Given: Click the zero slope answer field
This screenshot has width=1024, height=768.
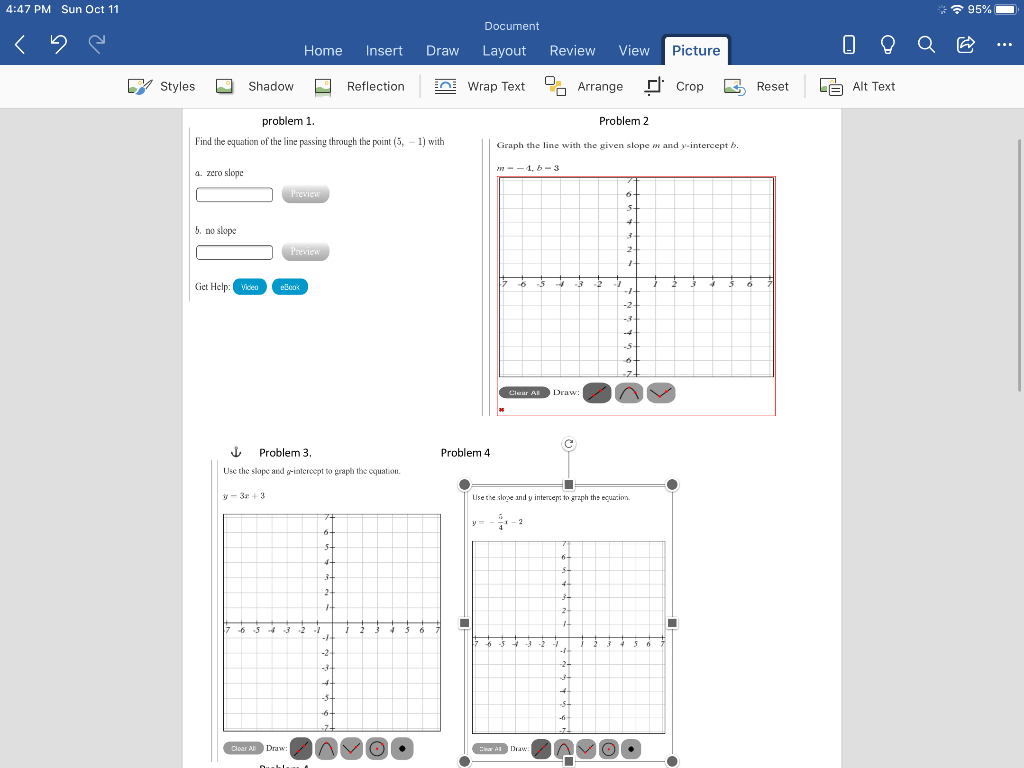Looking at the screenshot, I should tap(234, 194).
